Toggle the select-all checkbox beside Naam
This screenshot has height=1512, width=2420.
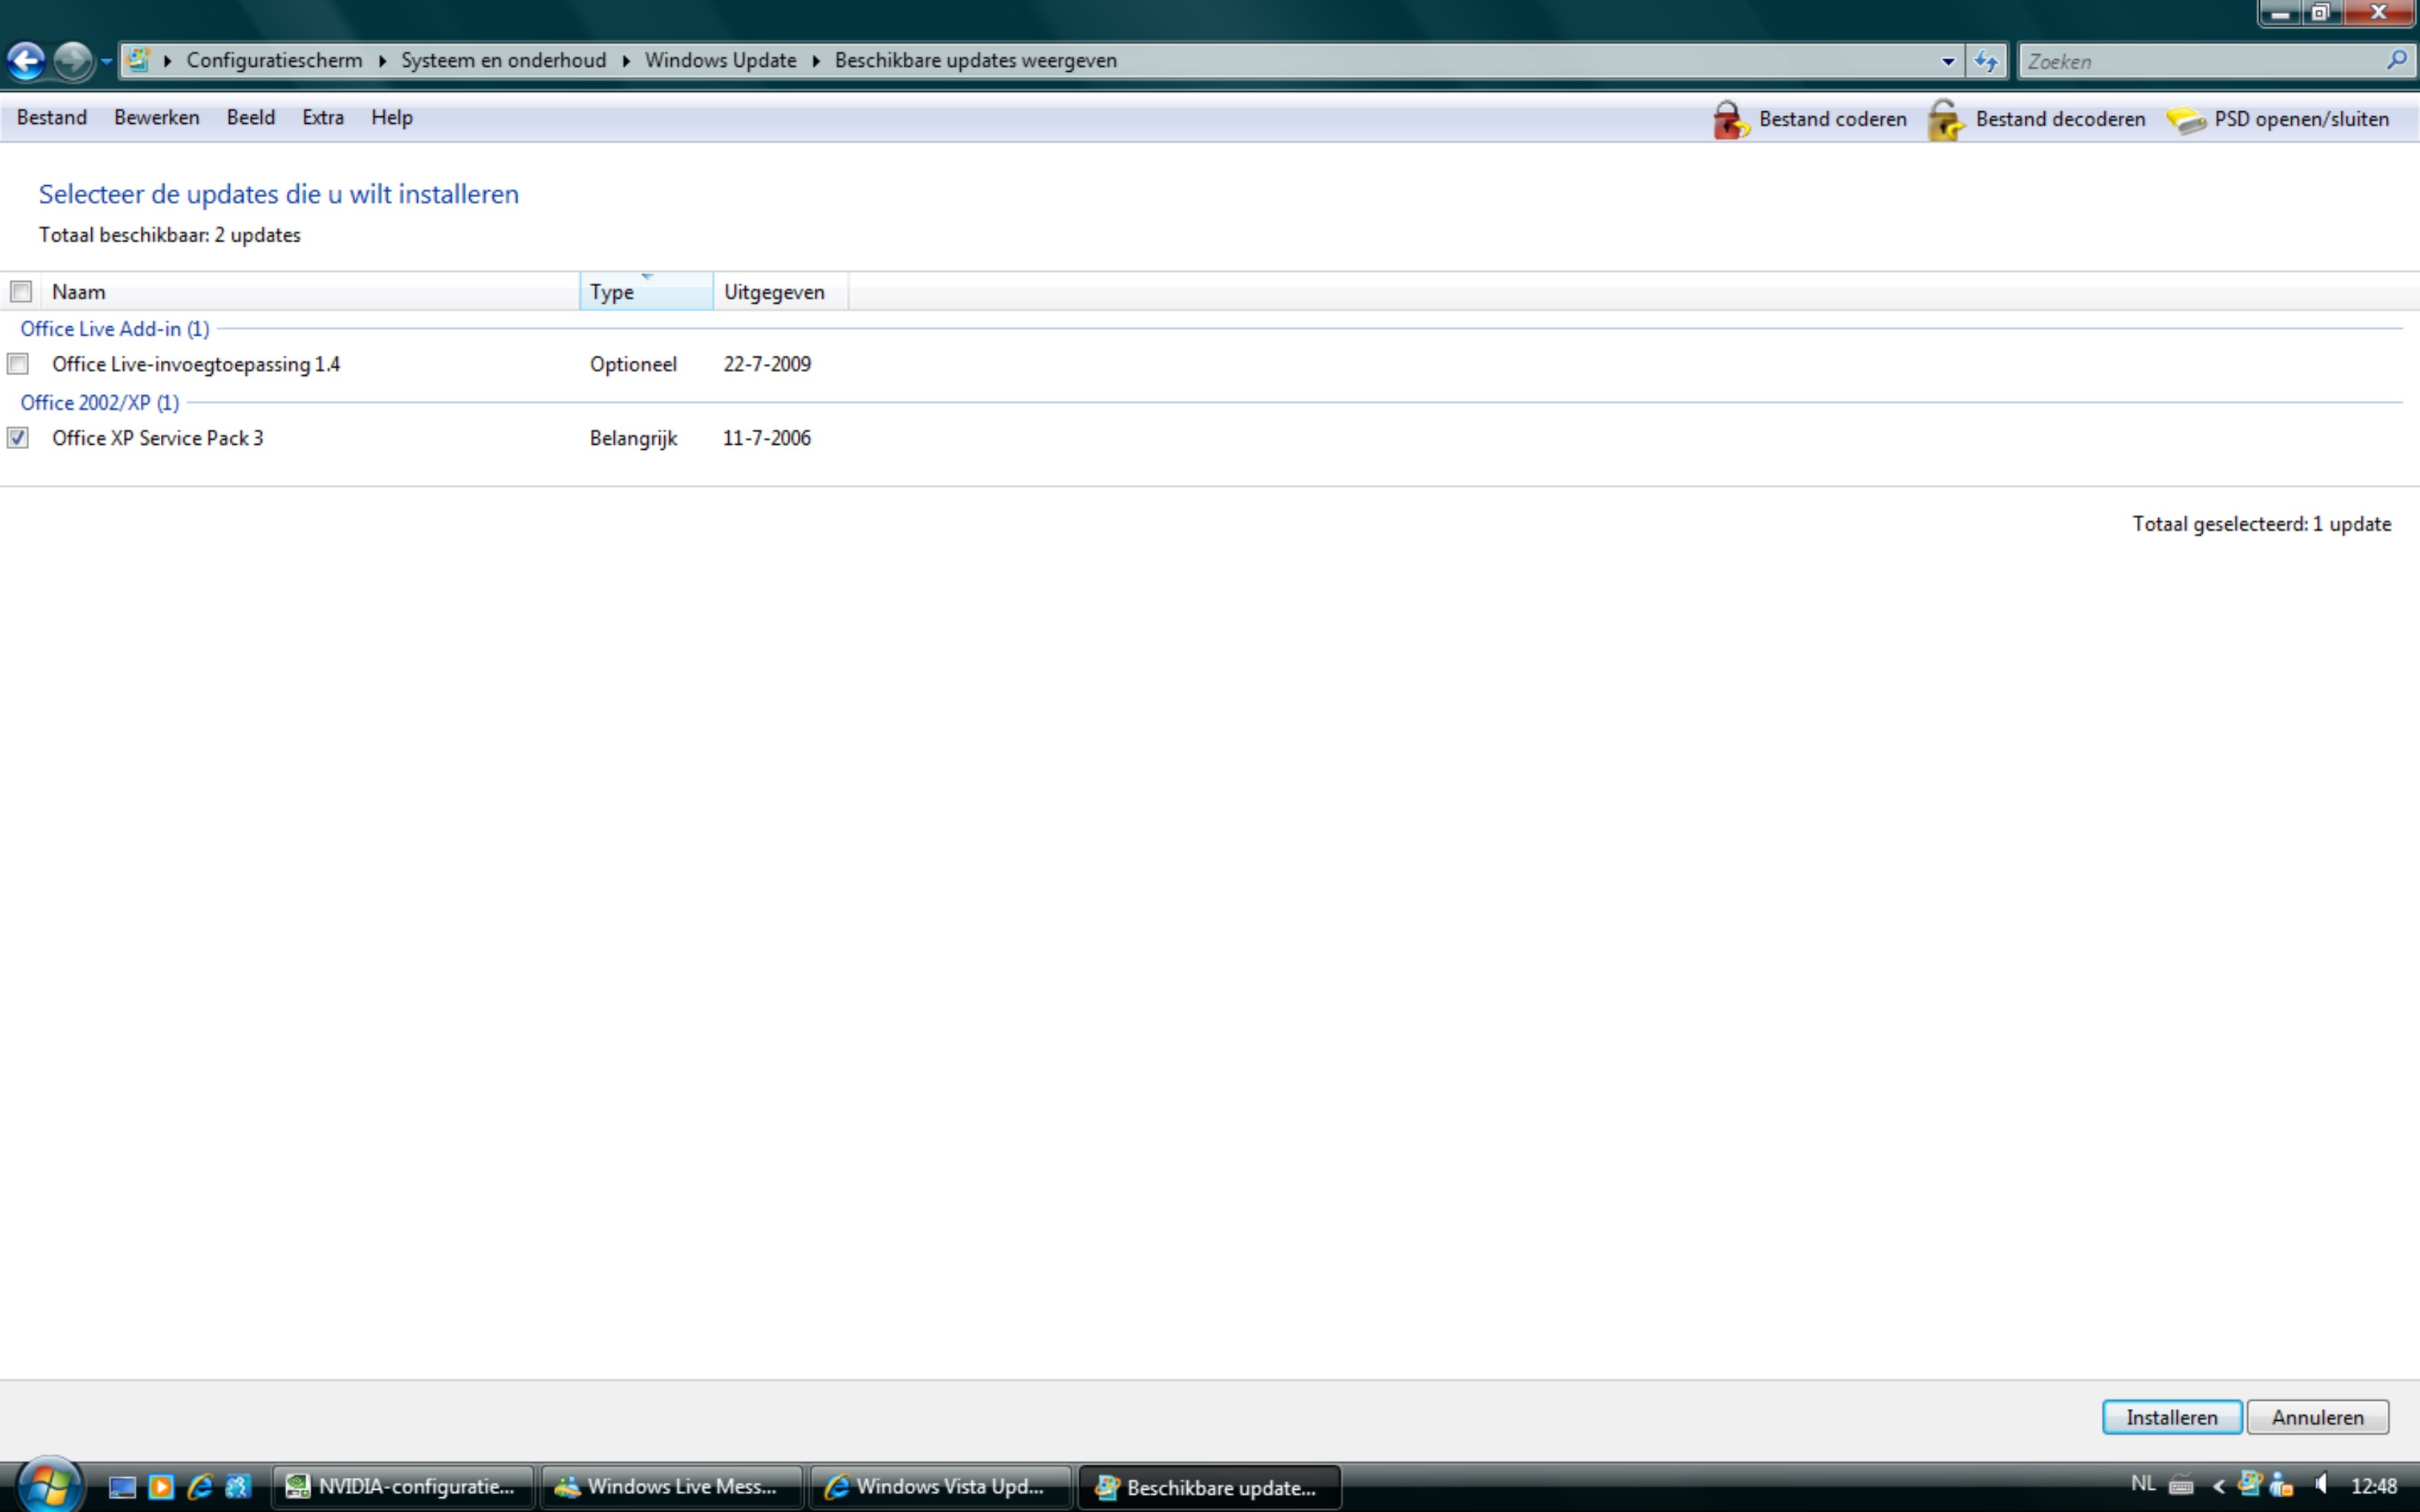click(x=21, y=291)
